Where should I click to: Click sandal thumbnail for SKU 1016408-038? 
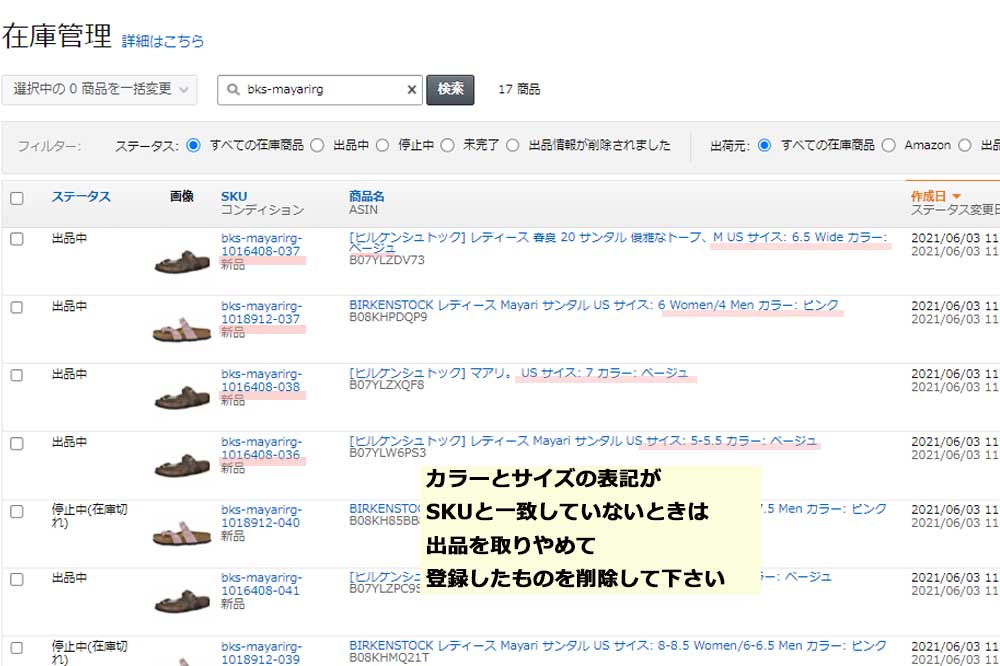(x=182, y=397)
